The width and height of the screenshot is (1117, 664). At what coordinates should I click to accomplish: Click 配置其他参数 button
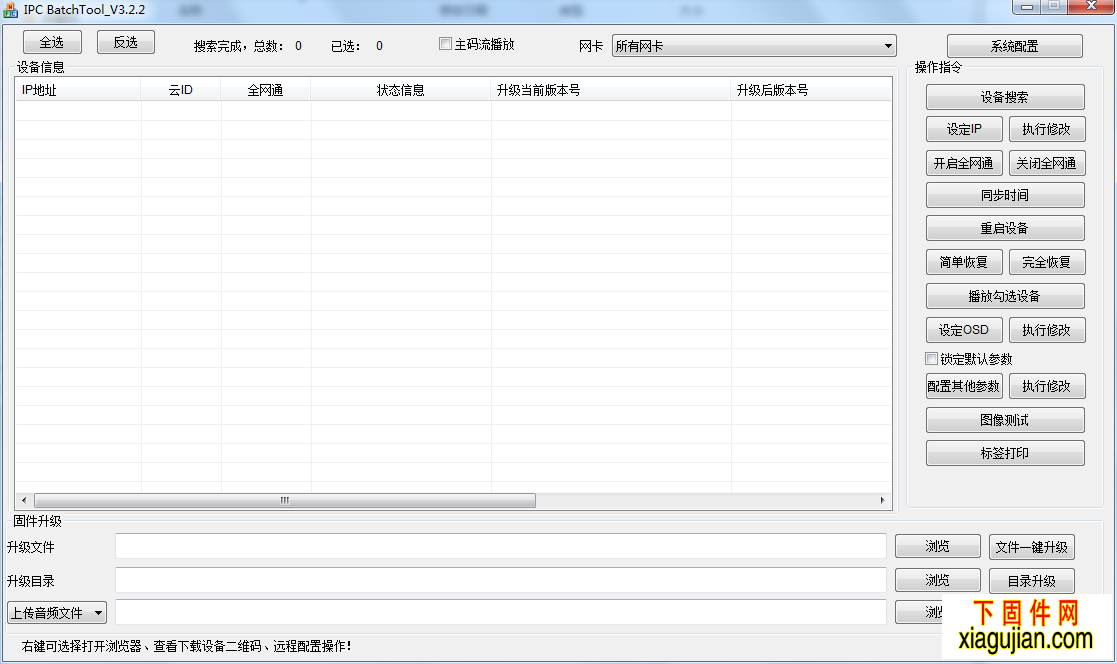click(964, 386)
